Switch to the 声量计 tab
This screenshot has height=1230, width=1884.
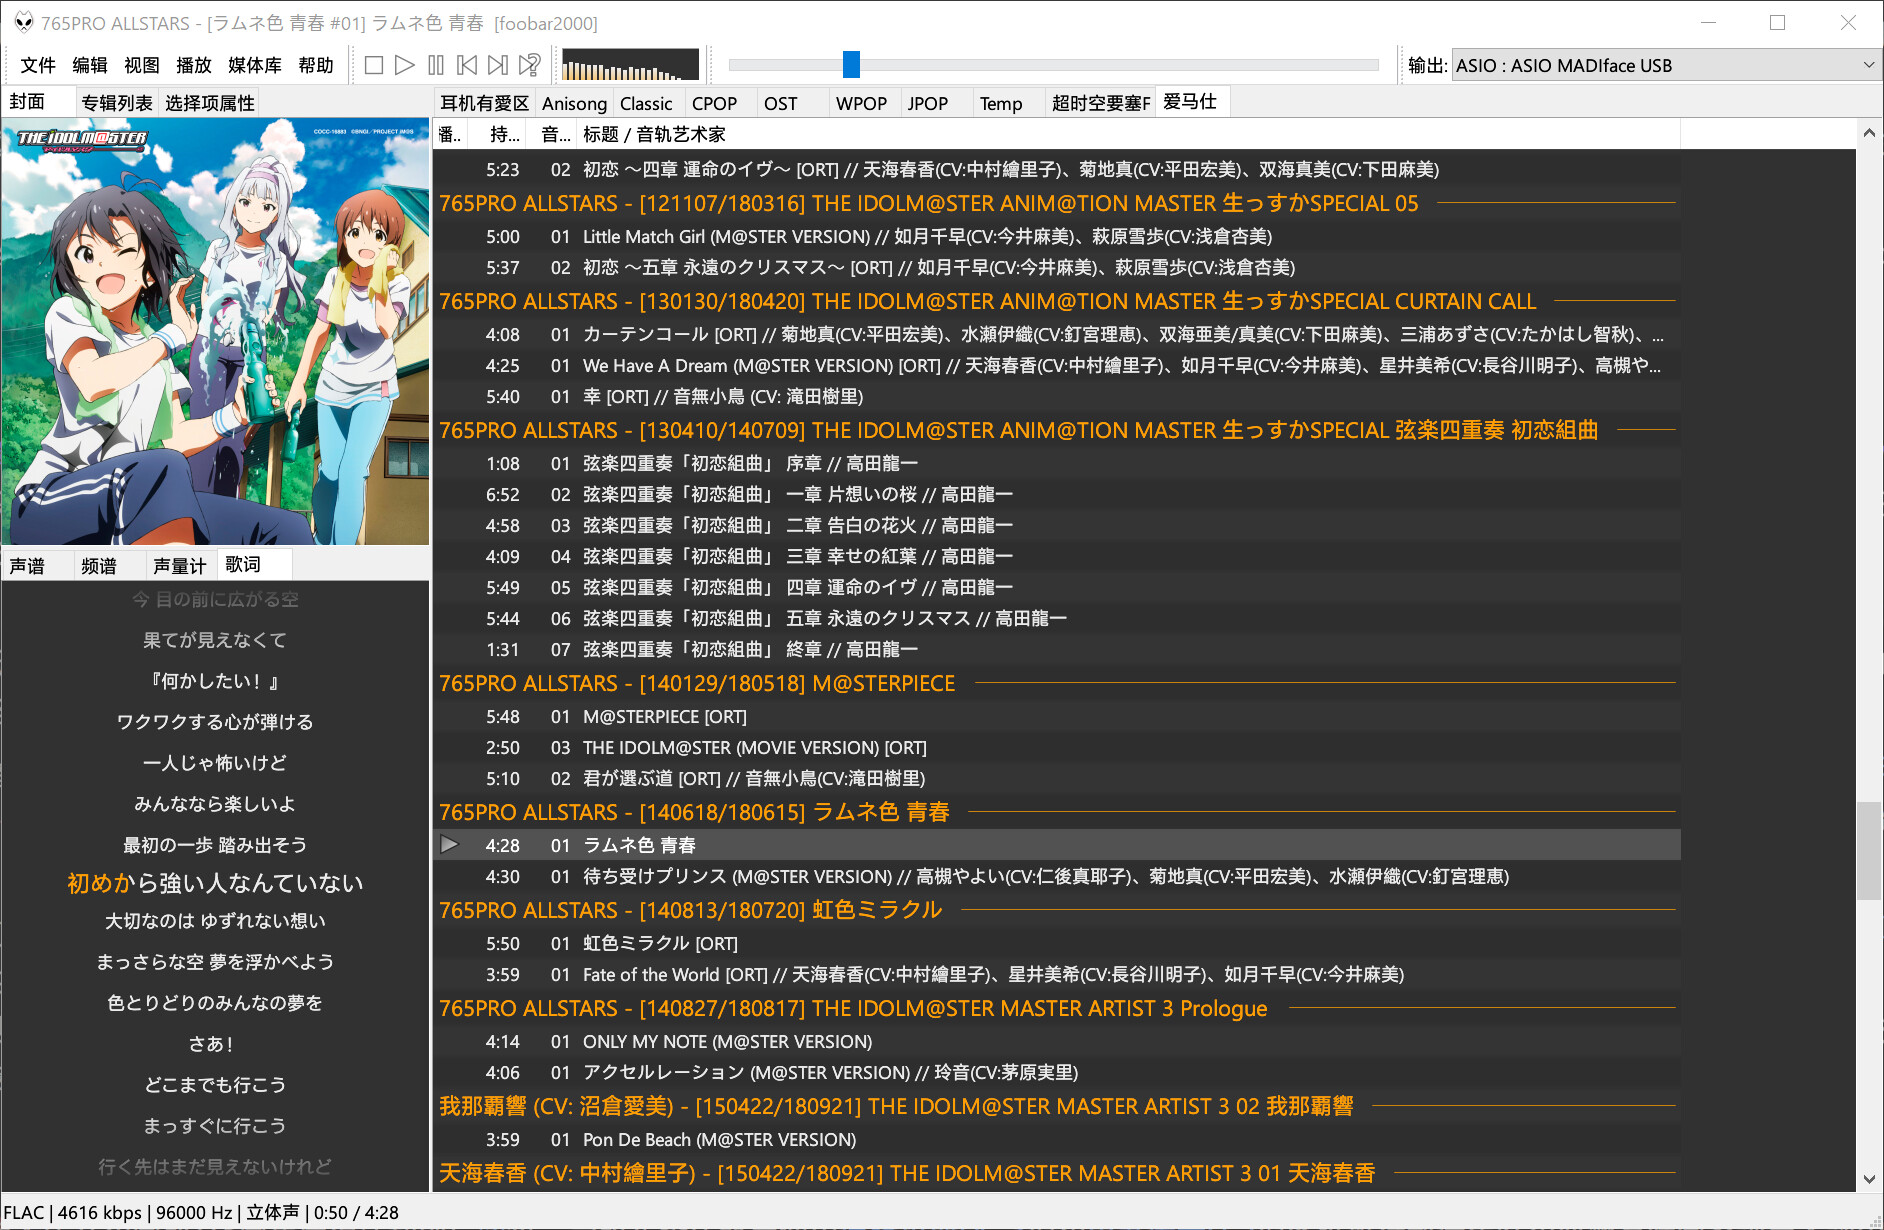click(x=180, y=566)
